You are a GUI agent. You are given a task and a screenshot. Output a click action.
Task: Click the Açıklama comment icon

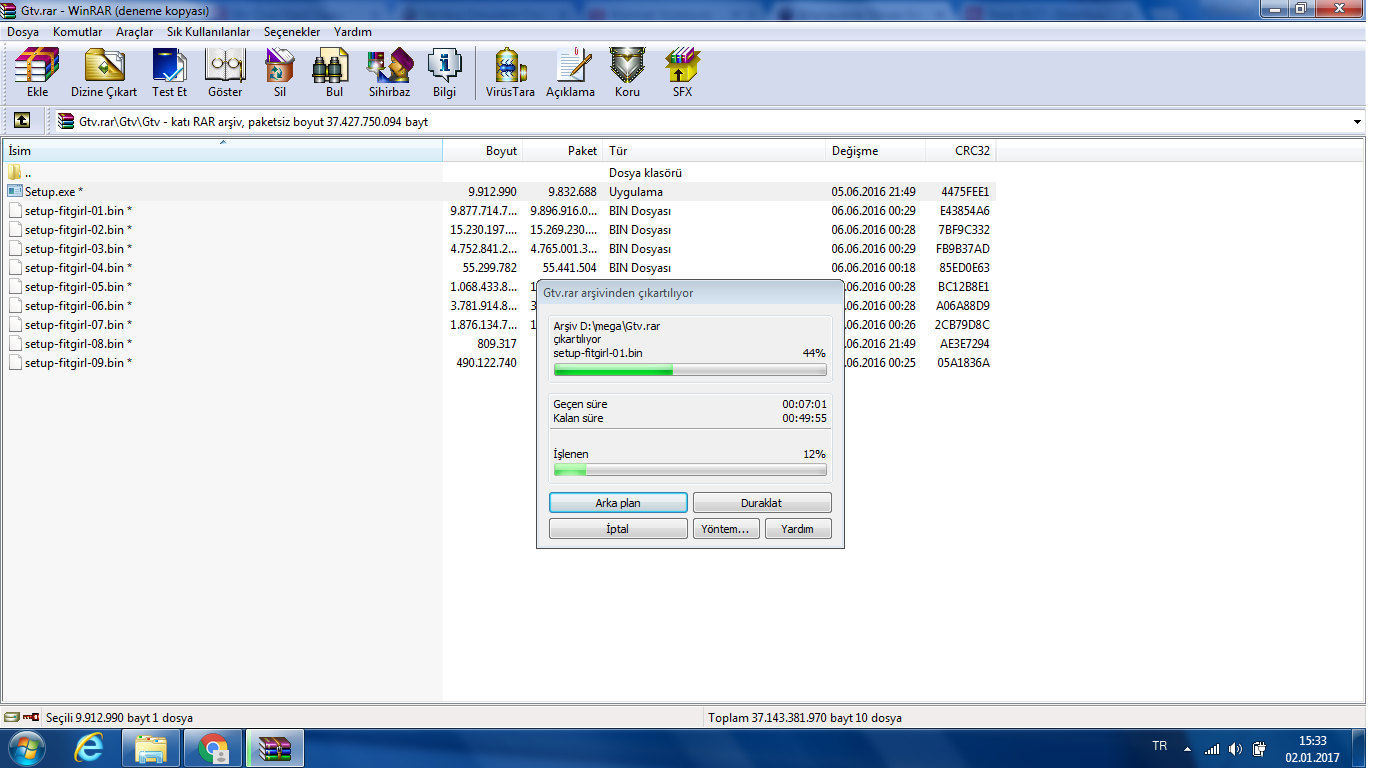point(570,73)
